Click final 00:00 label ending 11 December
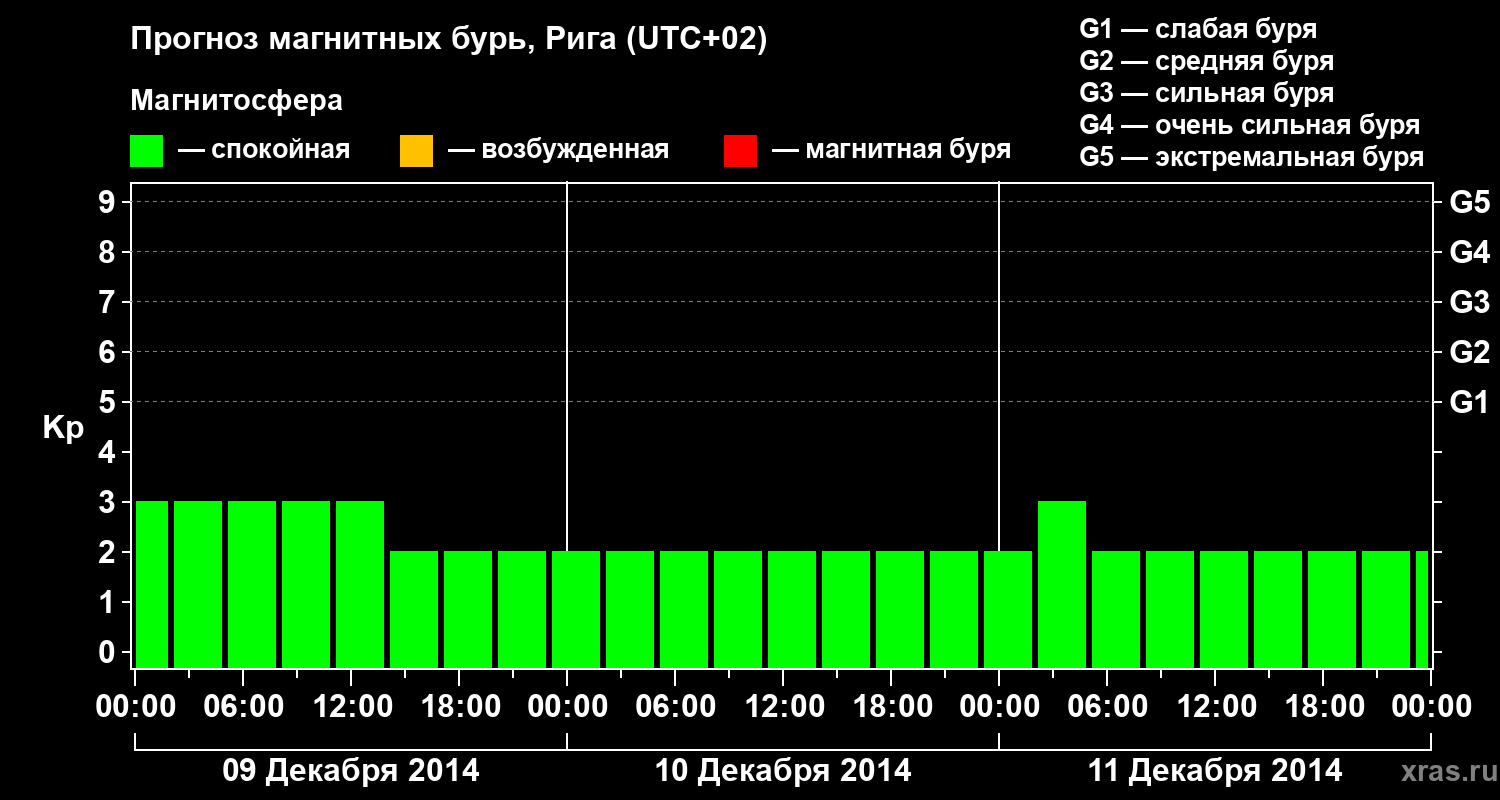The height and width of the screenshot is (800, 1500). (x=1431, y=707)
